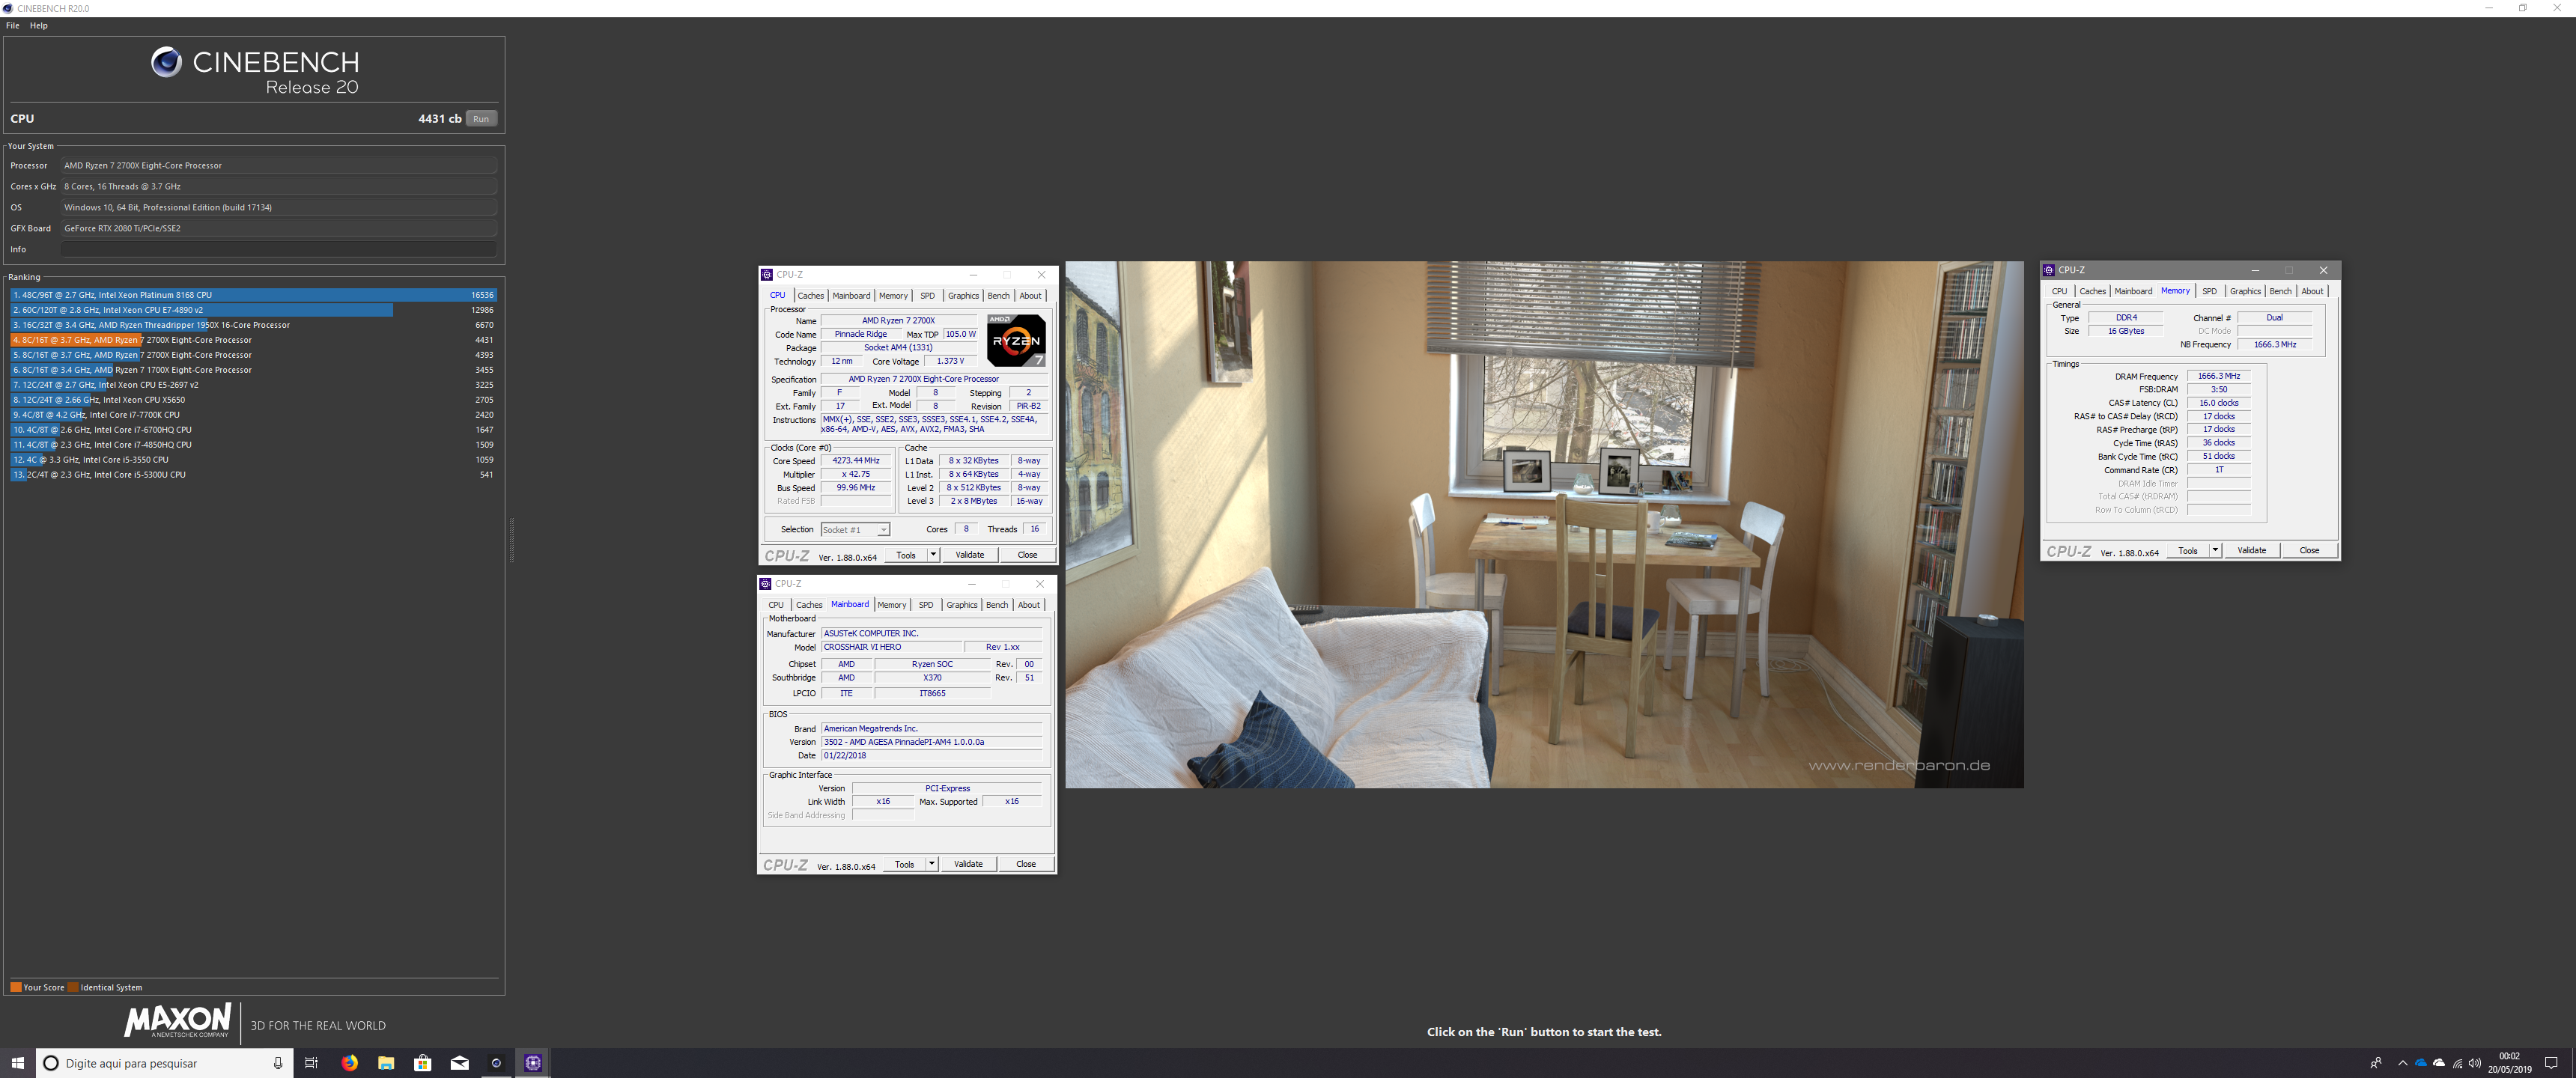This screenshot has width=2576, height=1078.
Task: Open the Wi-Fi network tray icon
Action: [x=2457, y=1063]
